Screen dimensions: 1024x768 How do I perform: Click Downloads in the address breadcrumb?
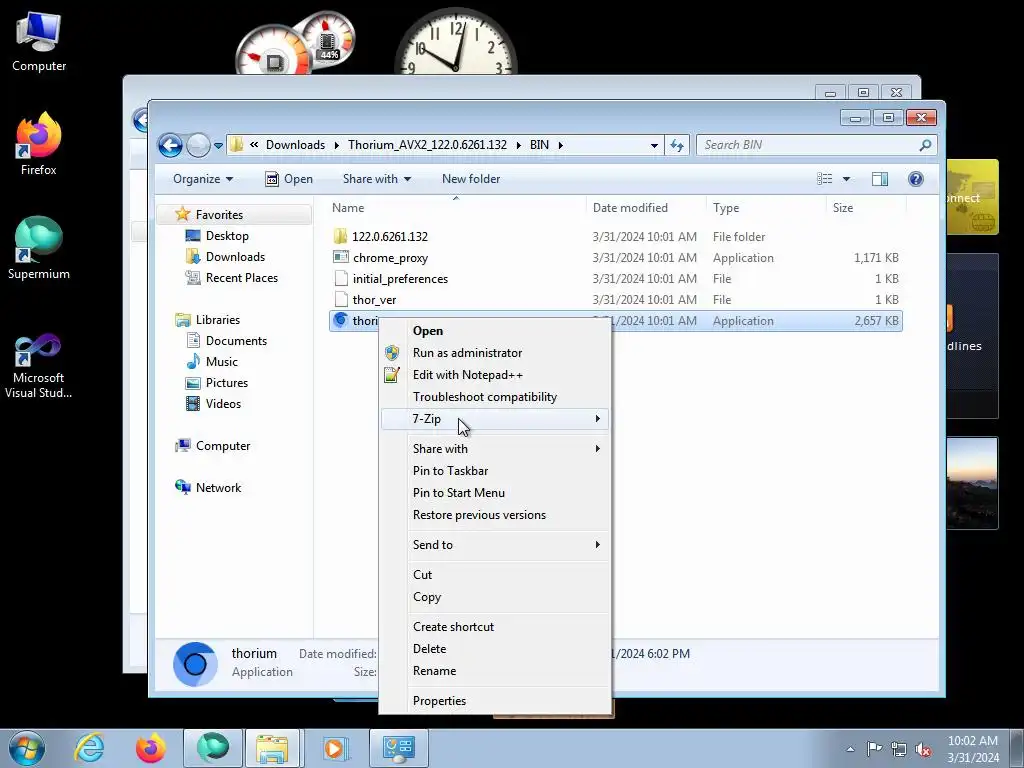[295, 145]
